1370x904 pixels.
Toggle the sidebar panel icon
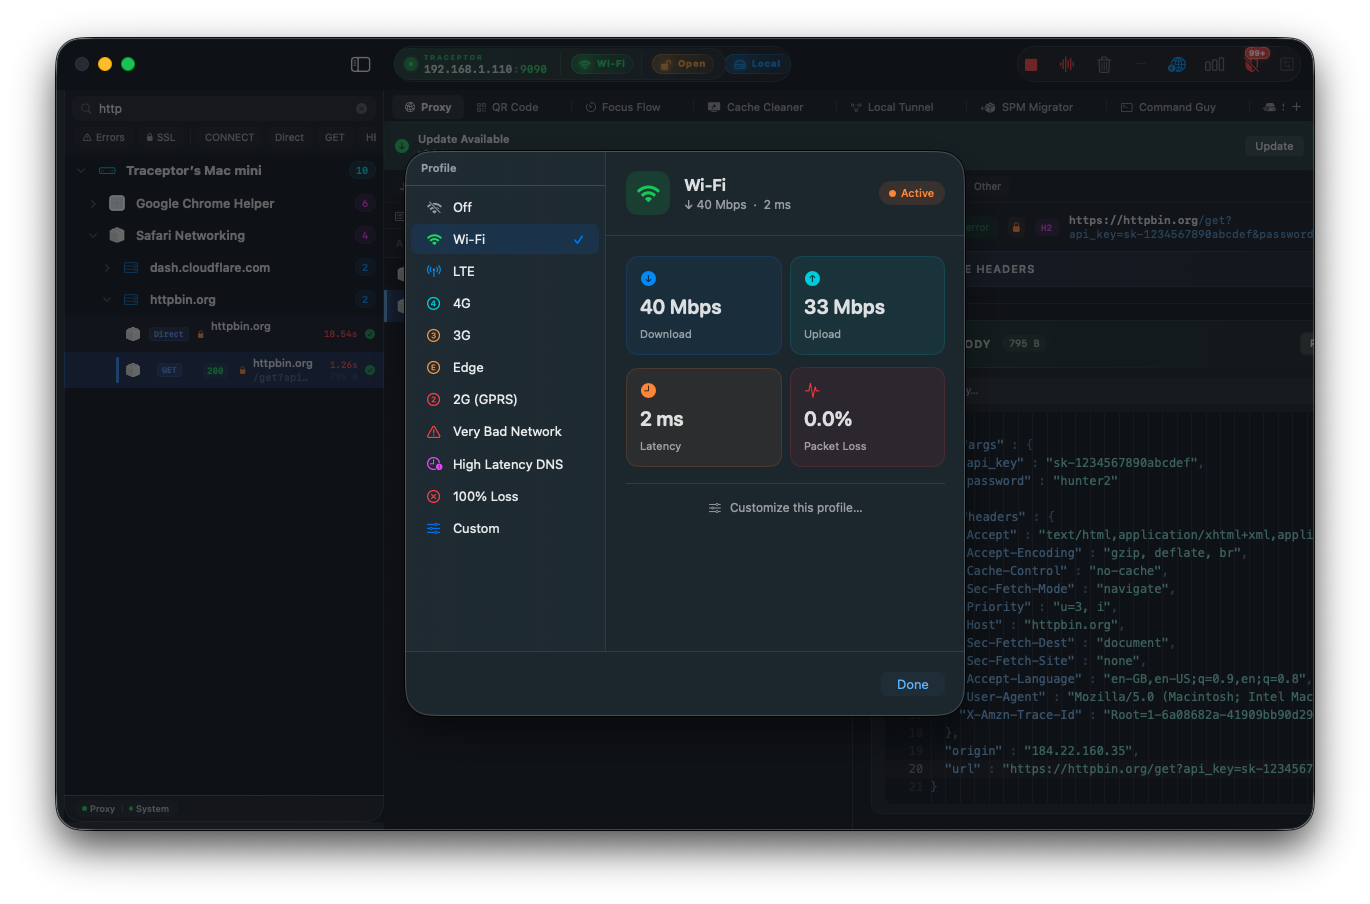(x=361, y=64)
